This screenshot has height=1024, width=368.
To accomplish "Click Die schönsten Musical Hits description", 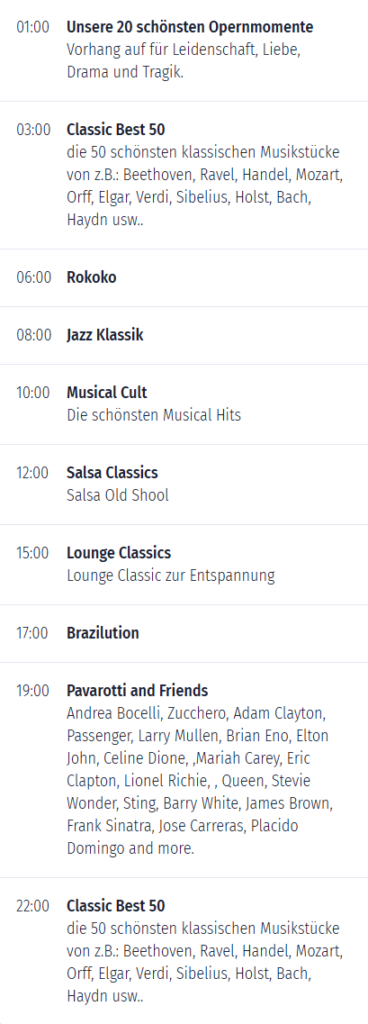I will click(154, 415).
